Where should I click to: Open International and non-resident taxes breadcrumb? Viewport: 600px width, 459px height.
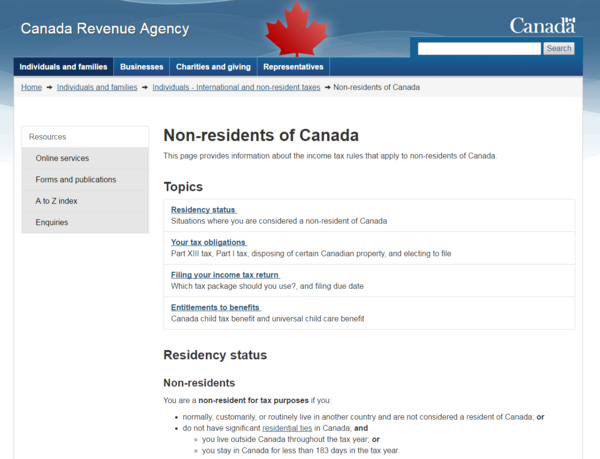236,87
